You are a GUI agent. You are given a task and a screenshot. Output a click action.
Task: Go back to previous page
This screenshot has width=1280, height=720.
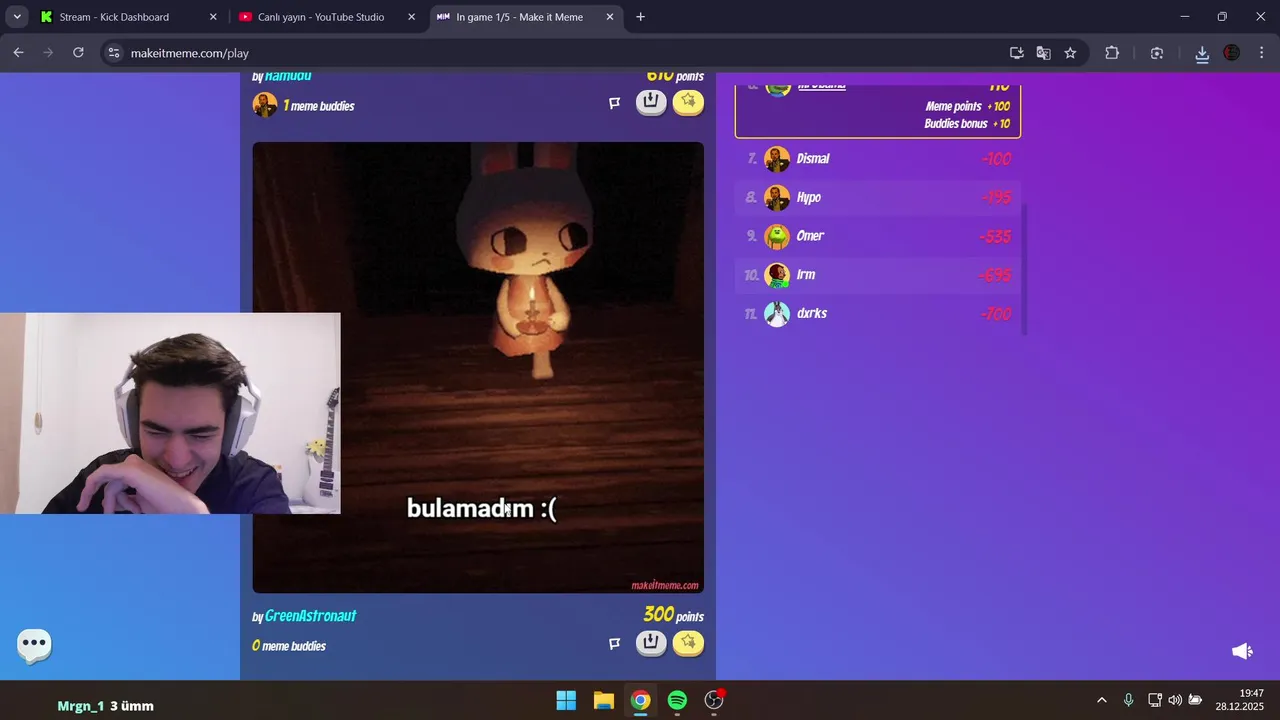(x=18, y=53)
